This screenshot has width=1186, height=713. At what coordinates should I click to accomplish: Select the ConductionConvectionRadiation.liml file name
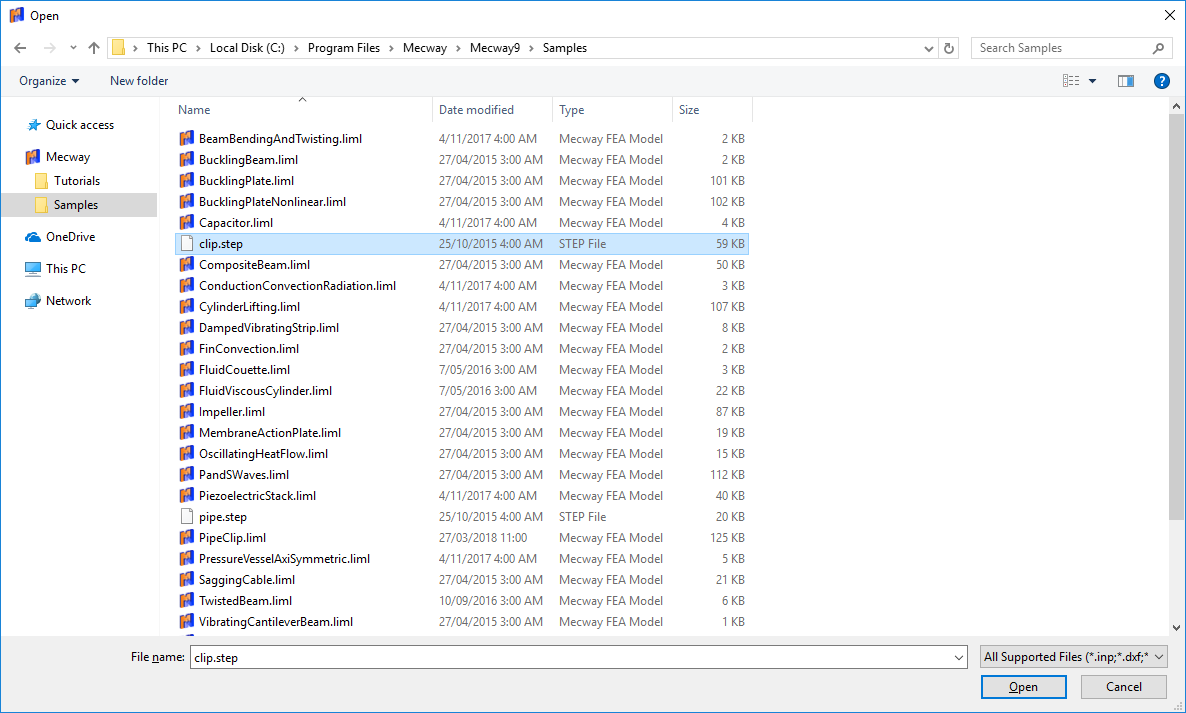[297, 286]
